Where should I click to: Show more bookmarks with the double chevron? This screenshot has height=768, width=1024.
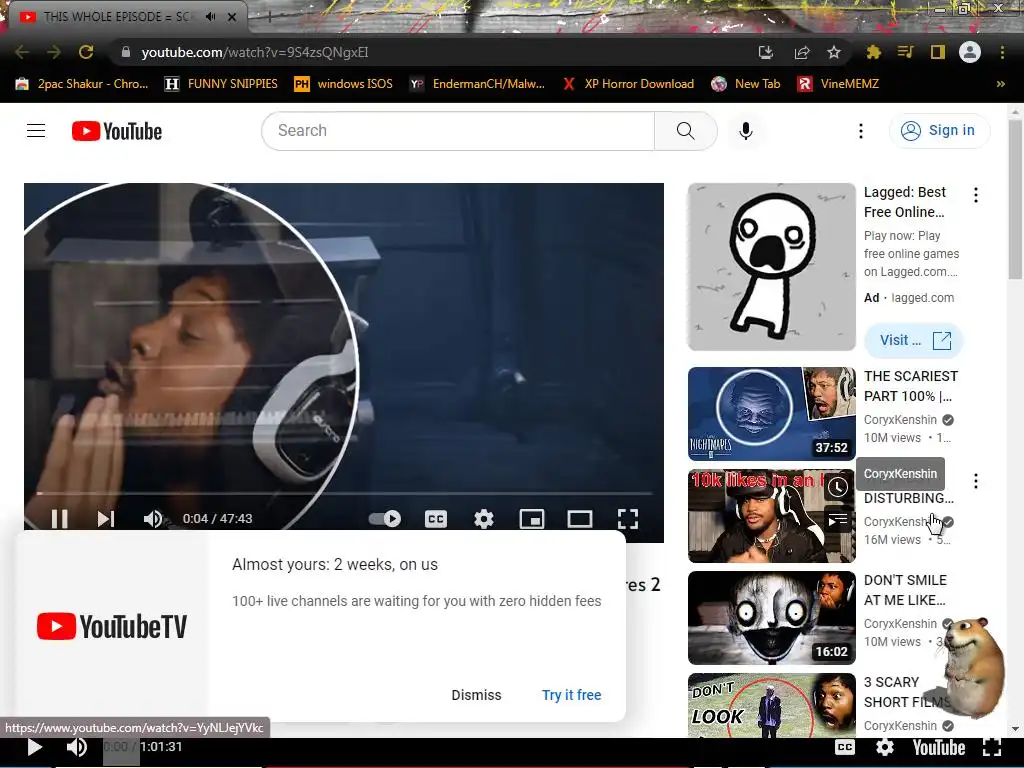[x=1000, y=84]
